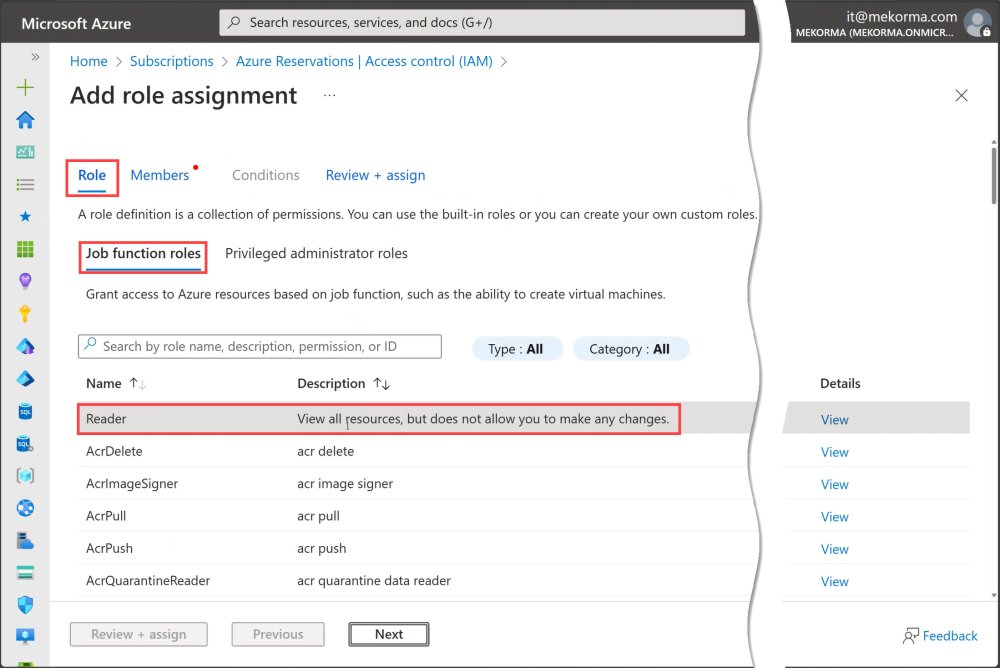Image resolution: width=1000 pixels, height=668 pixels.
Task: Click the green plus Create a resource icon
Action: click(25, 87)
